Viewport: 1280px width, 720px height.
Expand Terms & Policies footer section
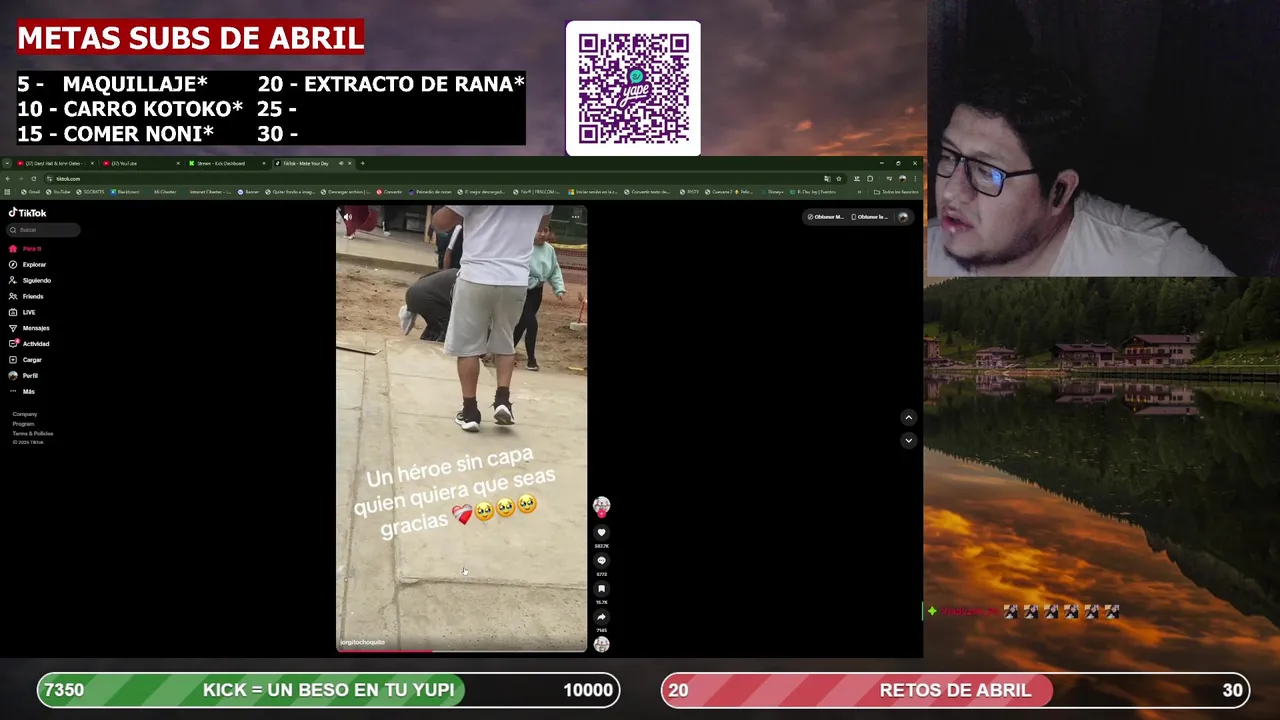(33, 433)
